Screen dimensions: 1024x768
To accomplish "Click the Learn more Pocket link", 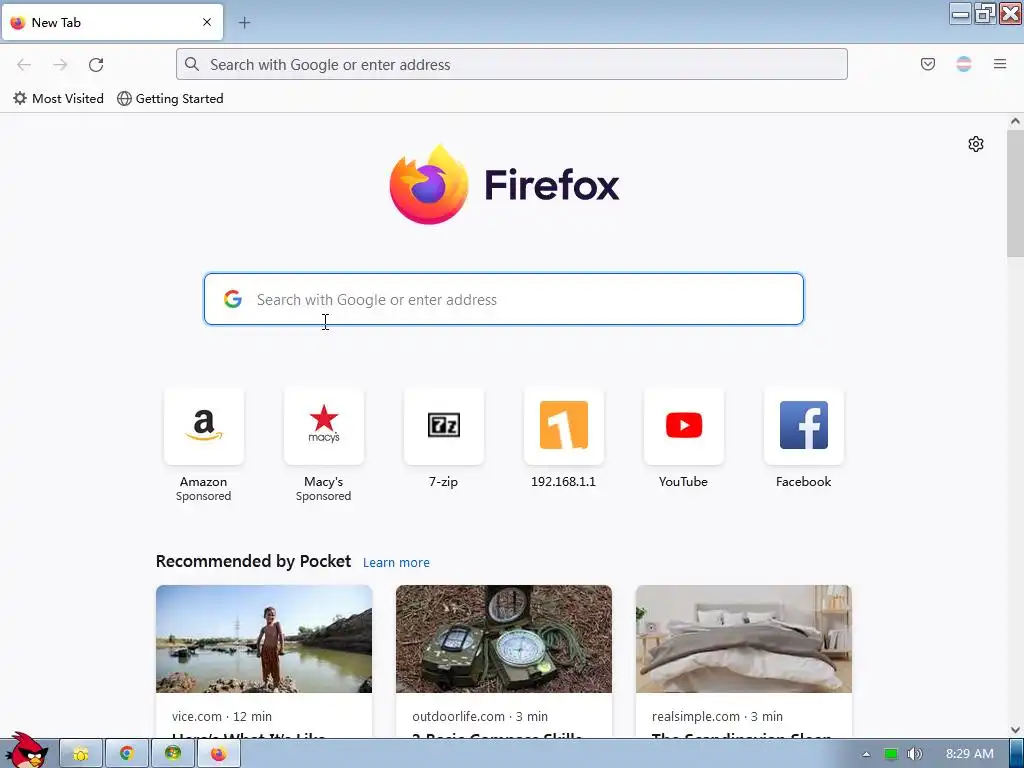I will (396, 562).
